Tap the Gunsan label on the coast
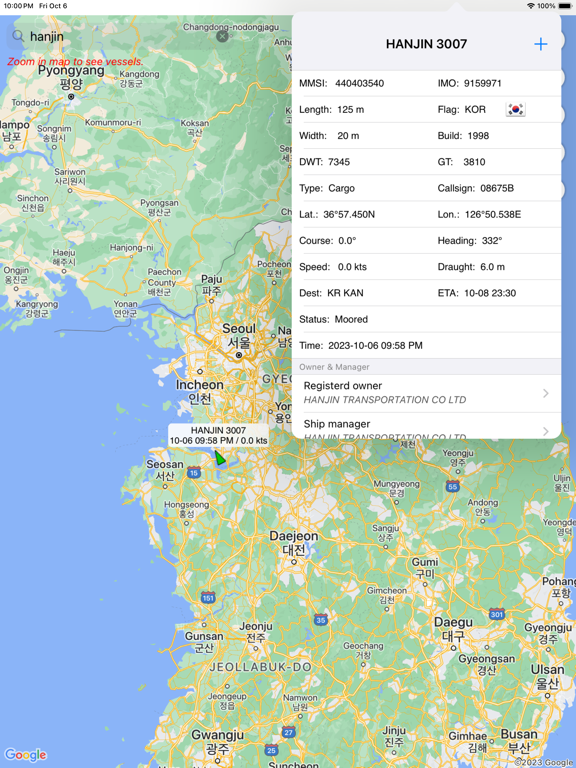This screenshot has width=576, height=768. (204, 642)
